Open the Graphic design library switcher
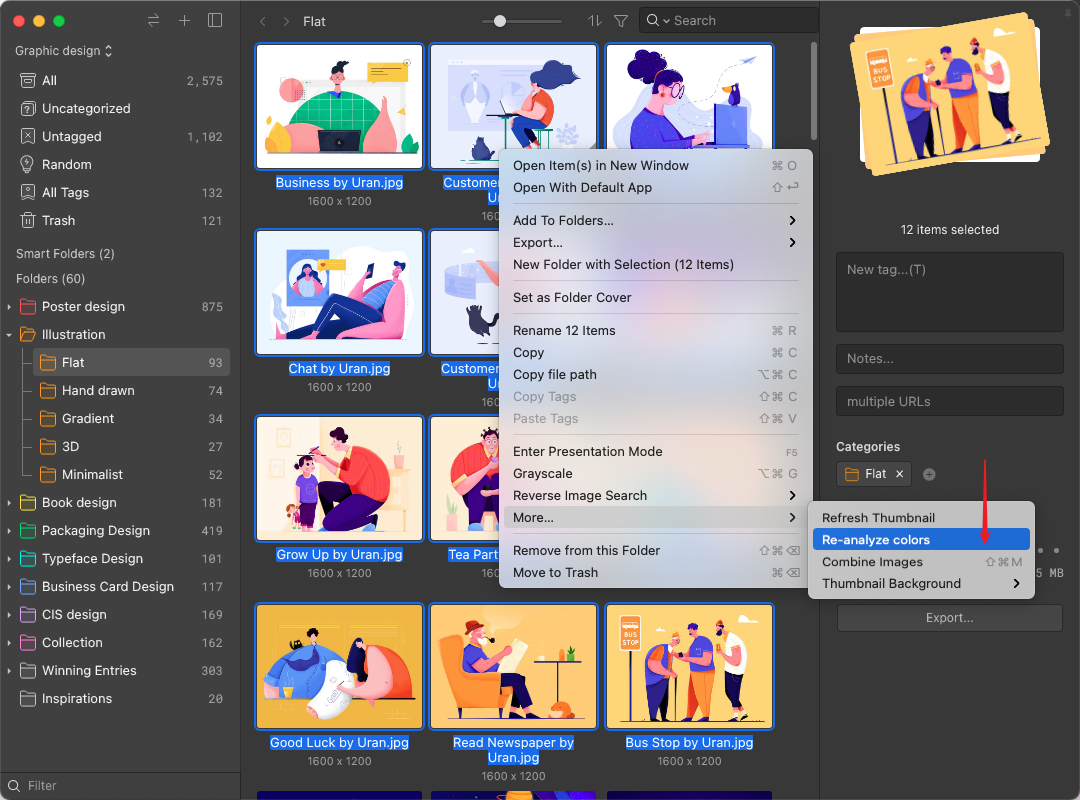Viewport: 1080px width, 800px height. [x=63, y=51]
